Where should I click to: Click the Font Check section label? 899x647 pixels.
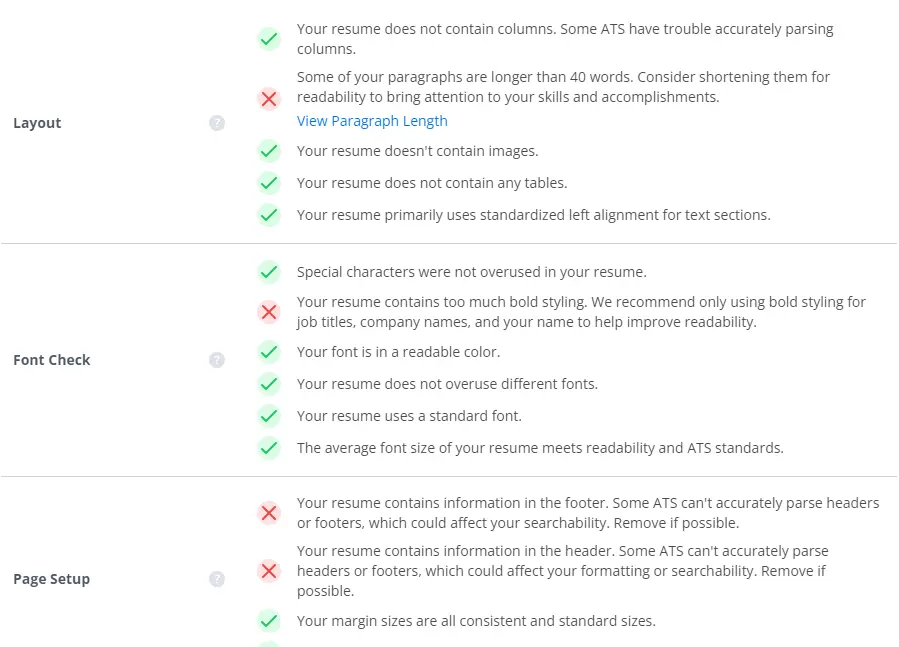(x=52, y=360)
